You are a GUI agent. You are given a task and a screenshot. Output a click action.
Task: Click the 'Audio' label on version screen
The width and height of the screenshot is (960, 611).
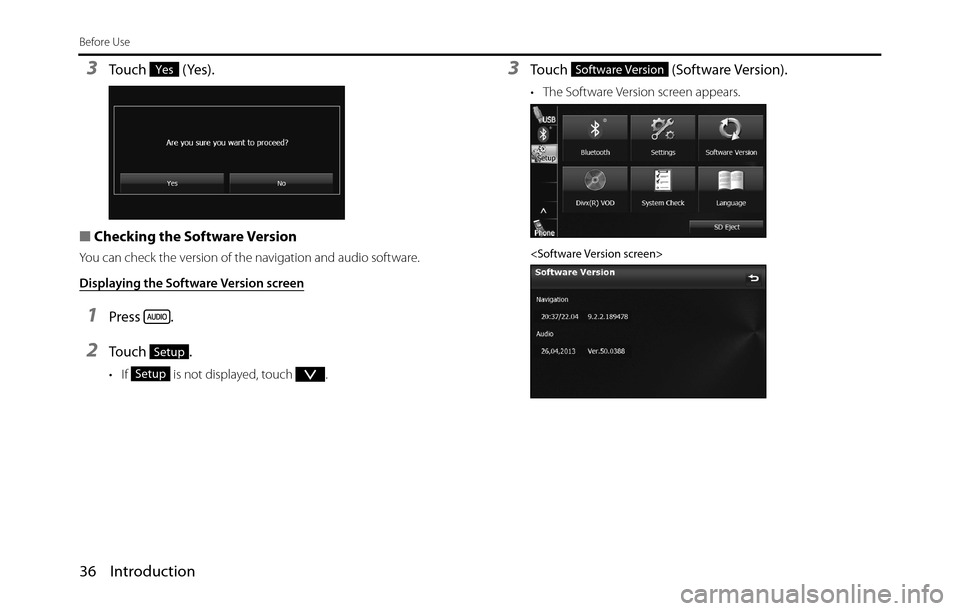click(x=545, y=334)
